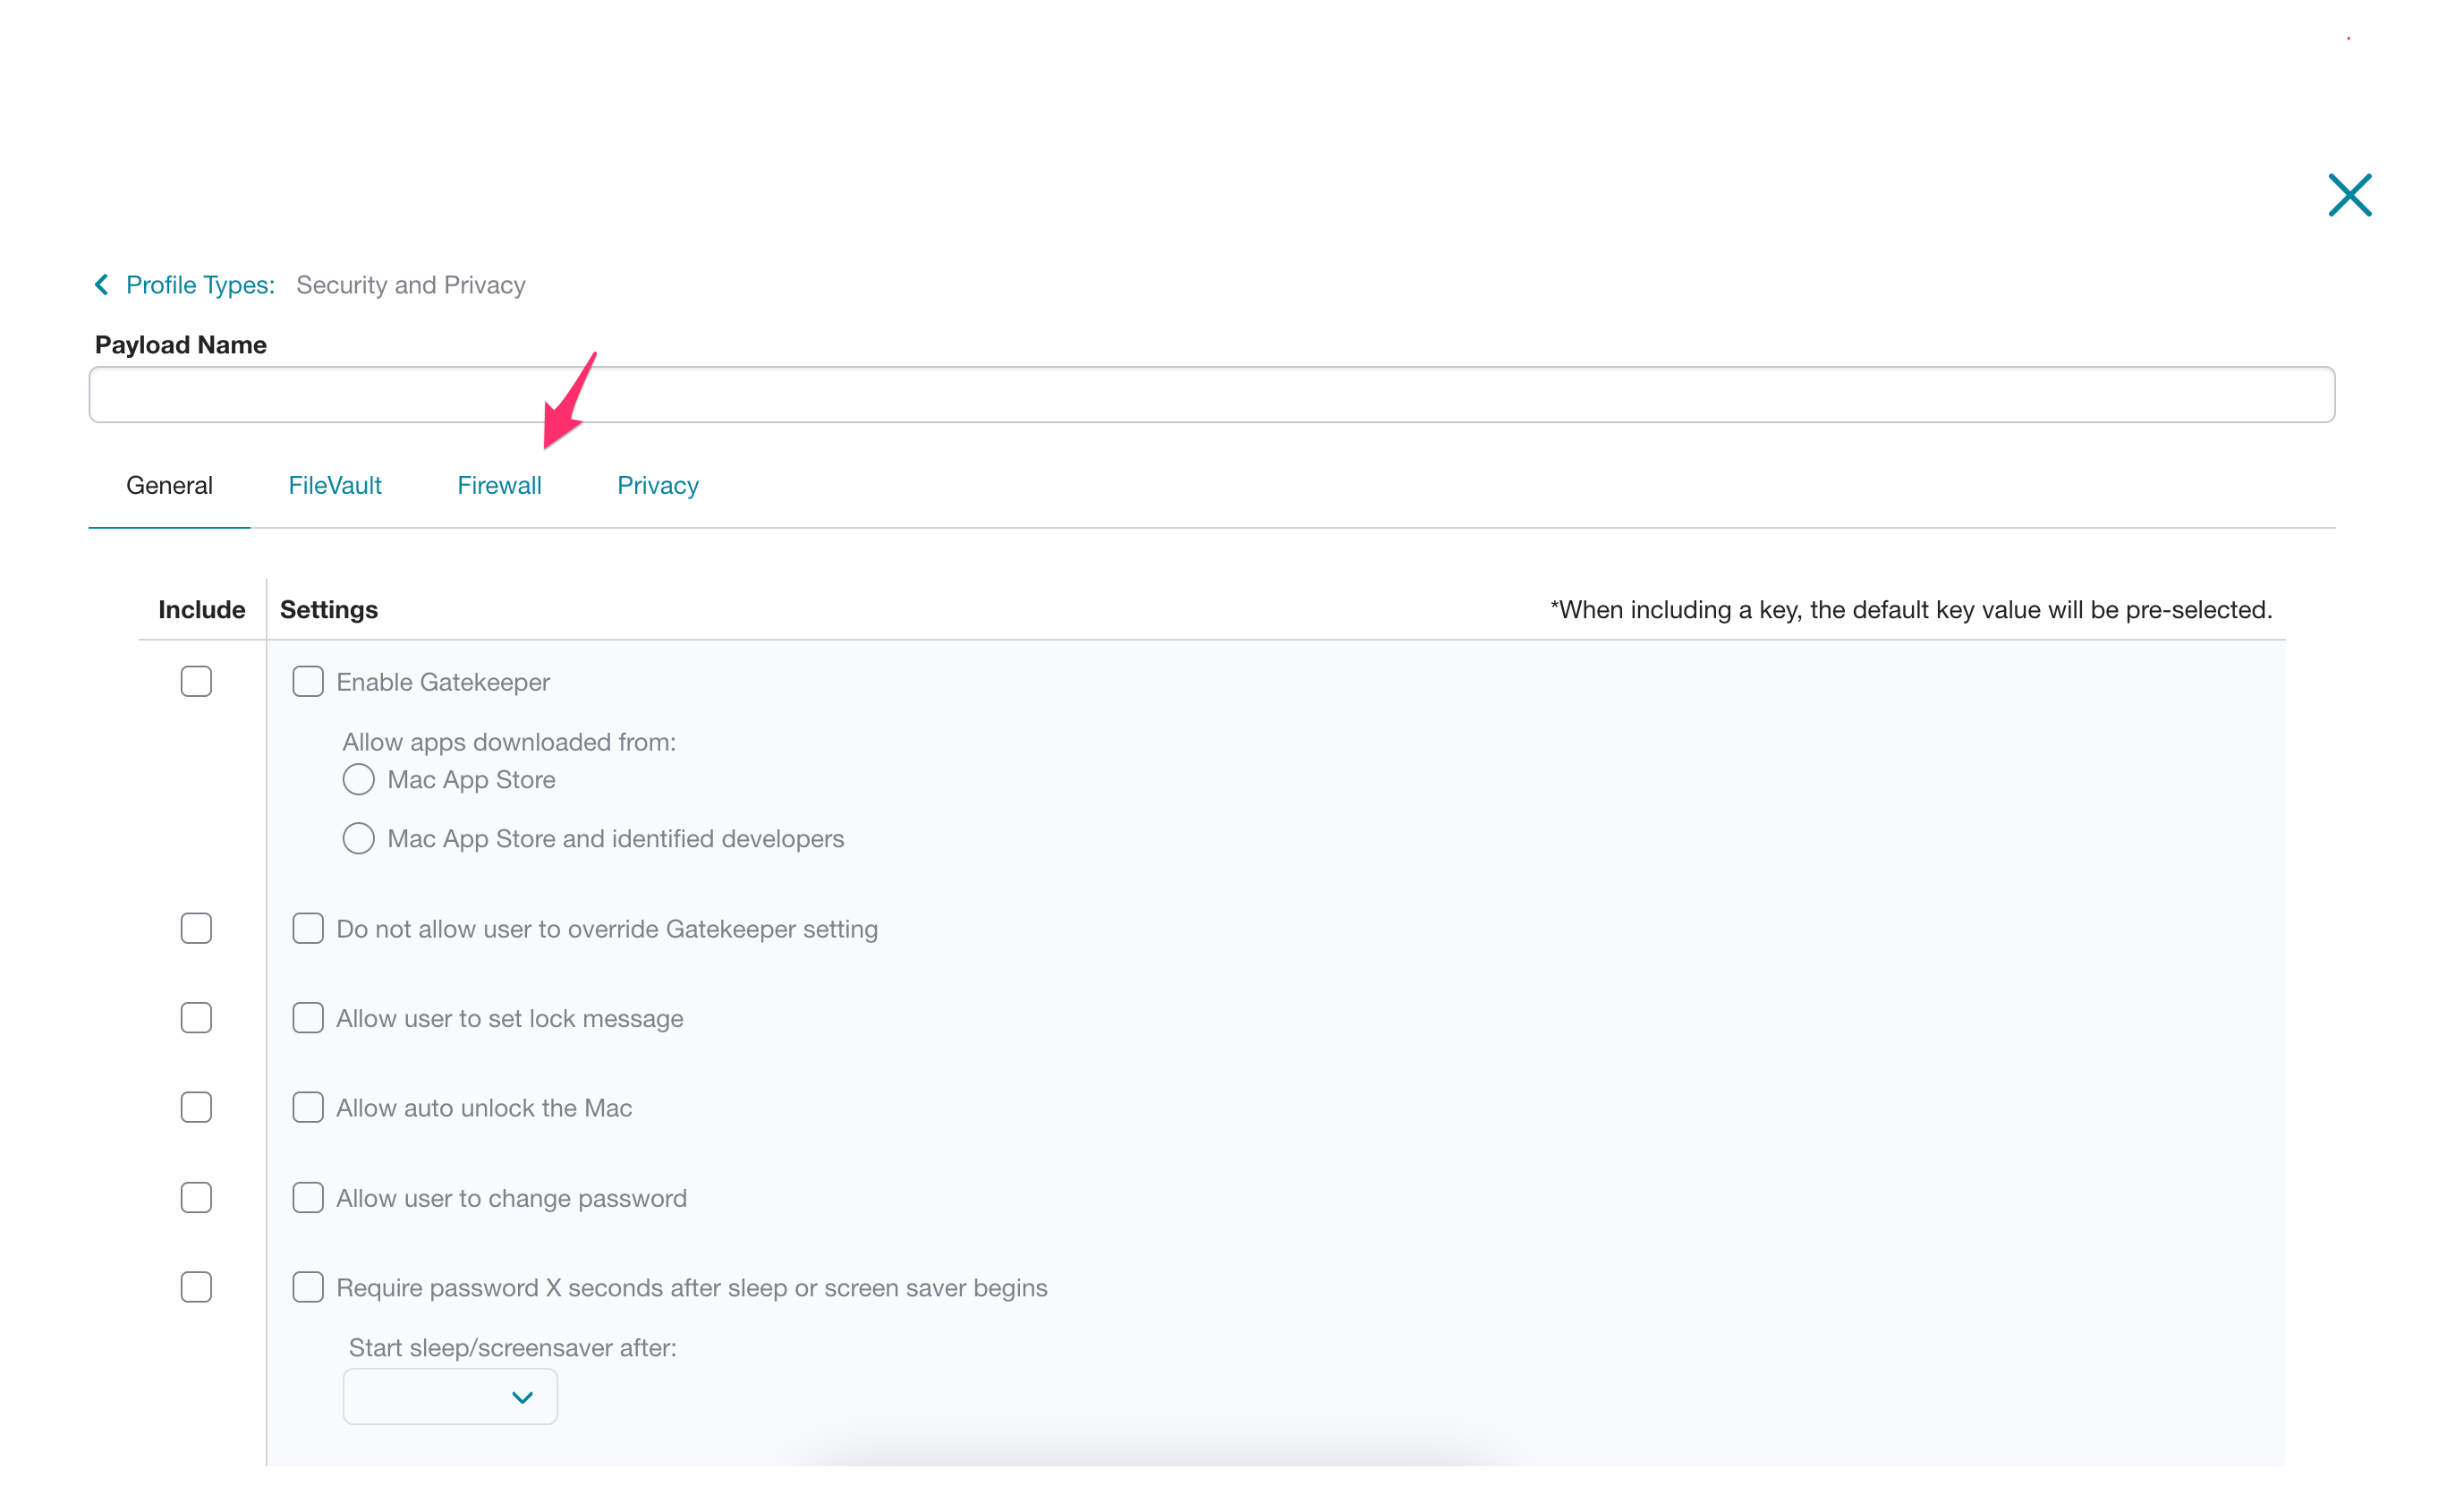Go back via the Profile Types chevron icon
This screenshot has height=1503, width=2464.
click(102, 285)
